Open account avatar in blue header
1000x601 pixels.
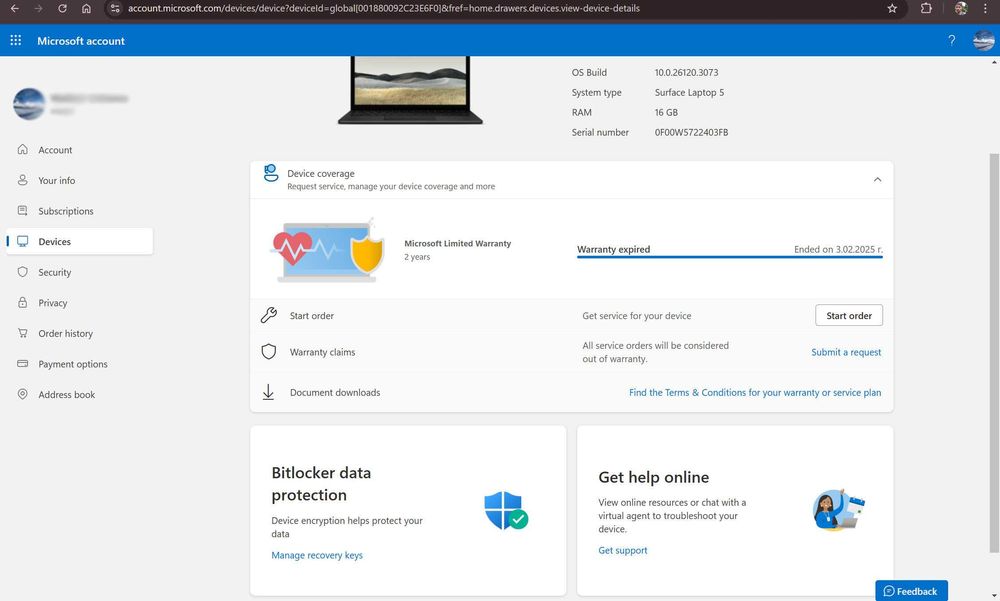click(983, 40)
